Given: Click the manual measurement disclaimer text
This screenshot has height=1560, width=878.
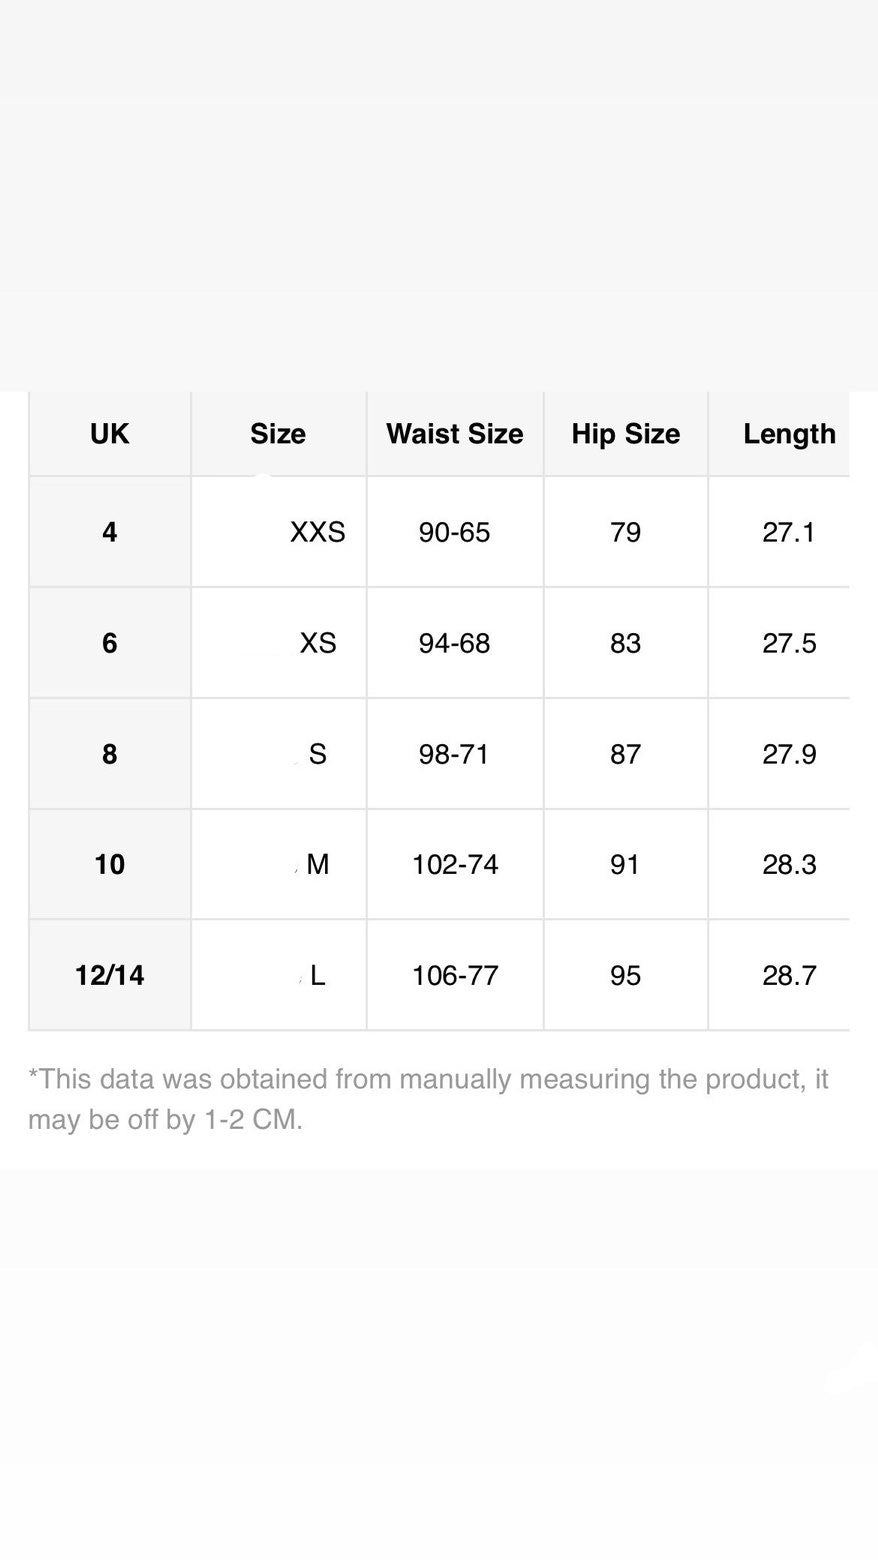Looking at the screenshot, I should pos(428,1099).
